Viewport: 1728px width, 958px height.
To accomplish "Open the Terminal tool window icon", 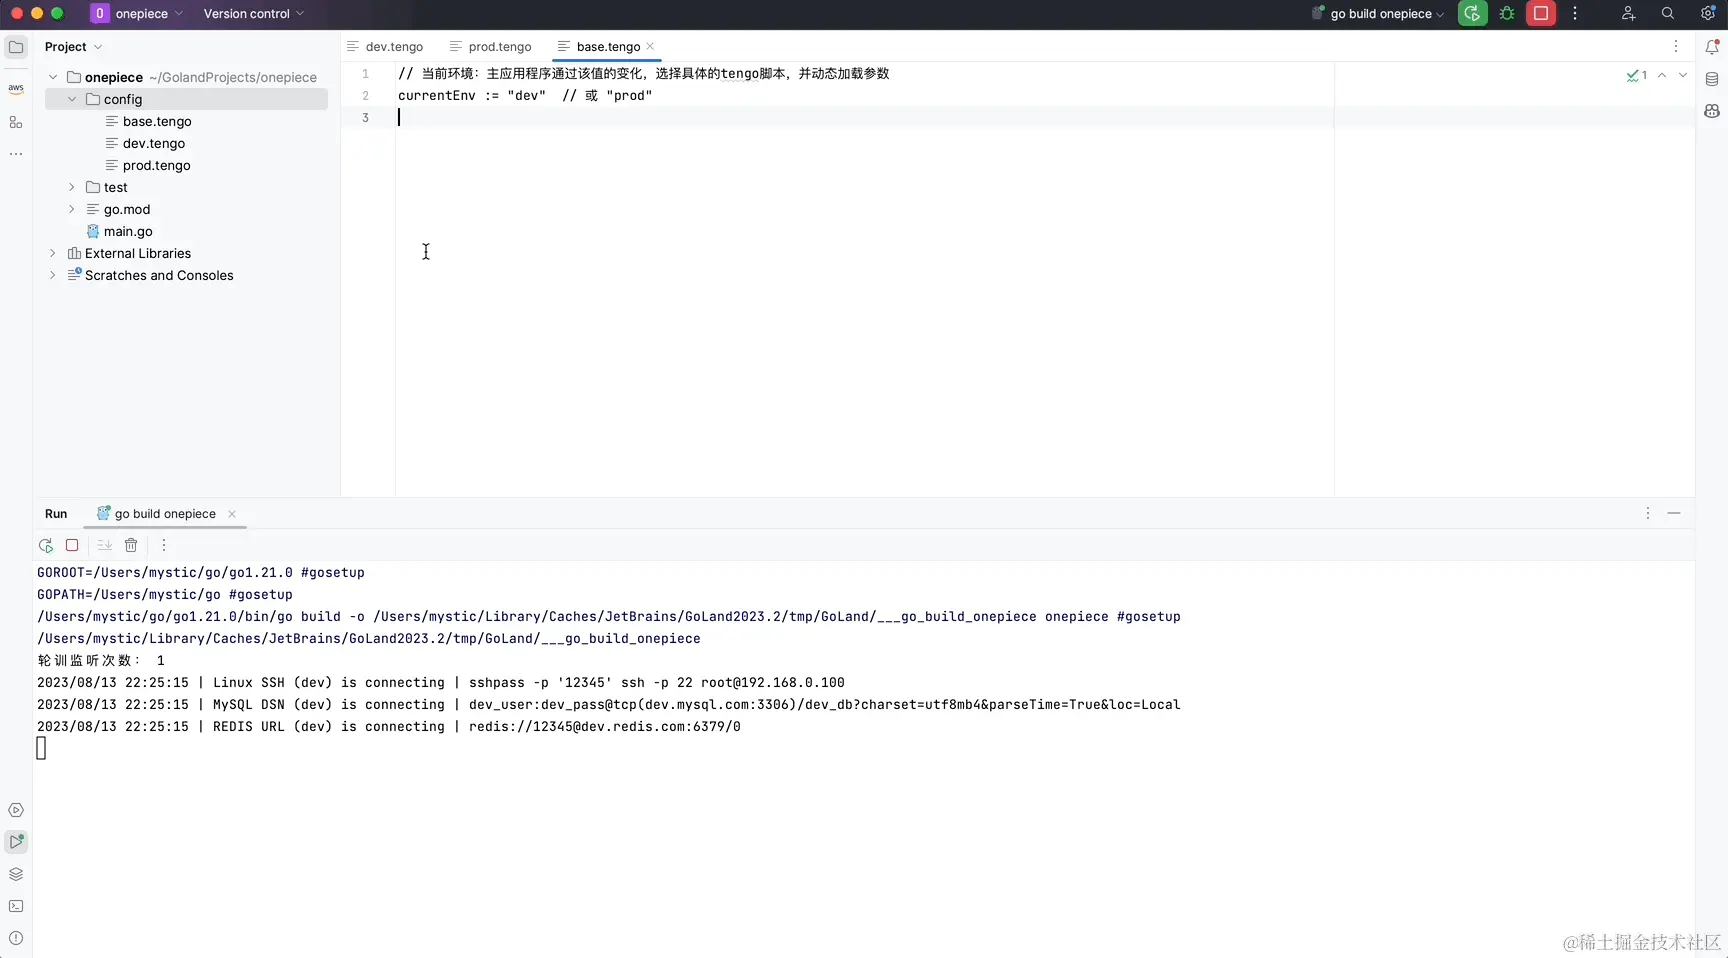I will 16,906.
